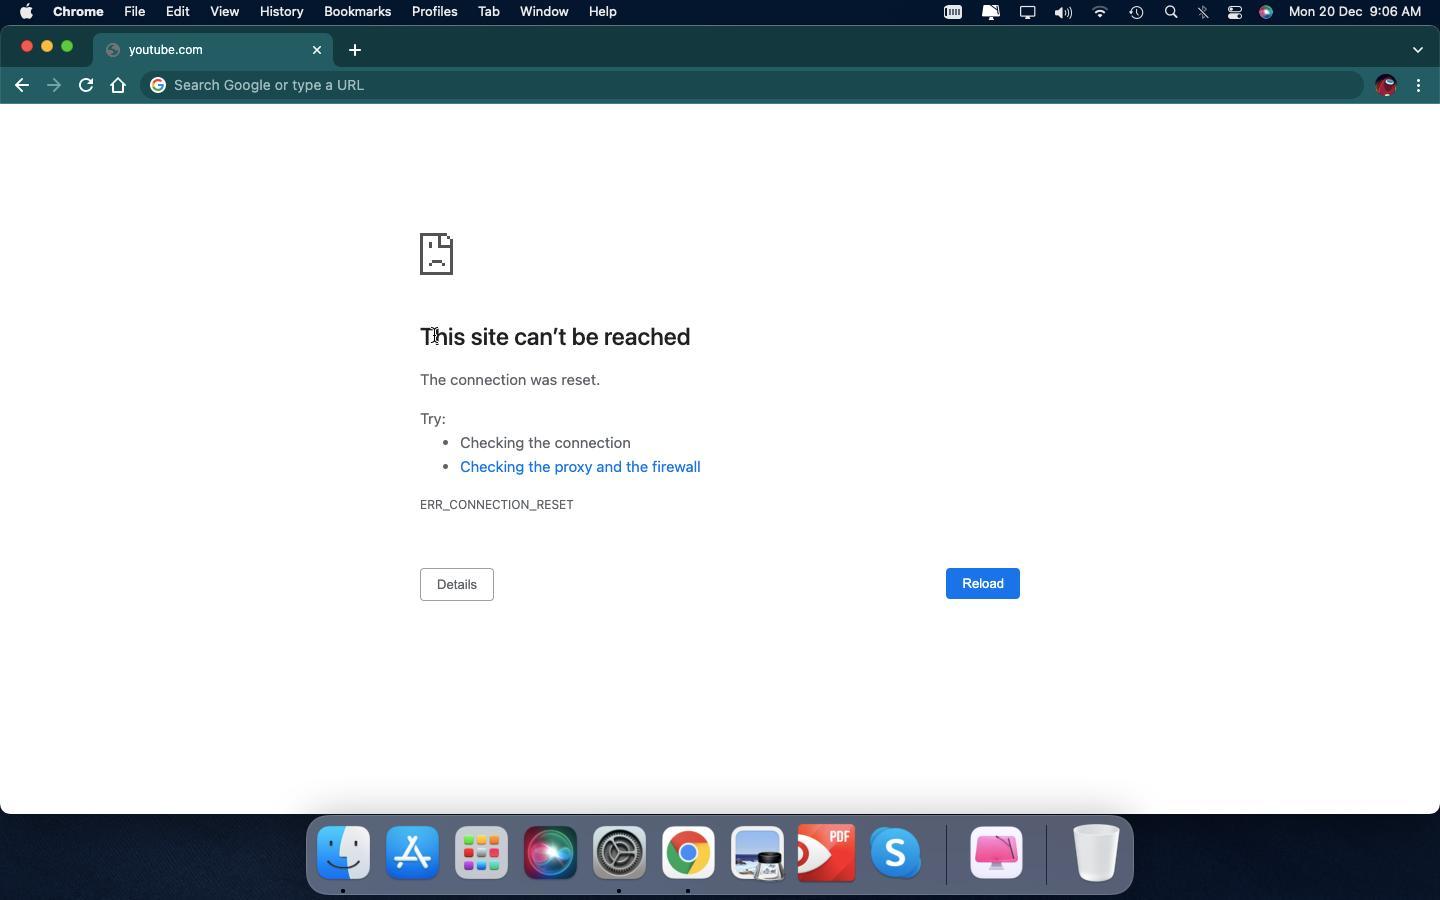This screenshot has width=1440, height=900.
Task: Click the 'Checking the connection' suggestion text
Action: [x=545, y=443]
